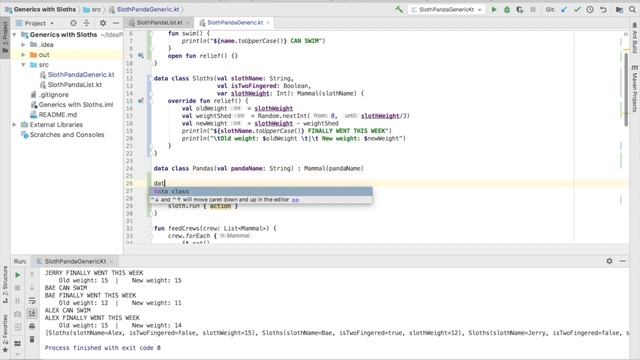The width and height of the screenshot is (640, 360).
Task: Toggle the Project tool window side tab
Action: click(x=5, y=38)
